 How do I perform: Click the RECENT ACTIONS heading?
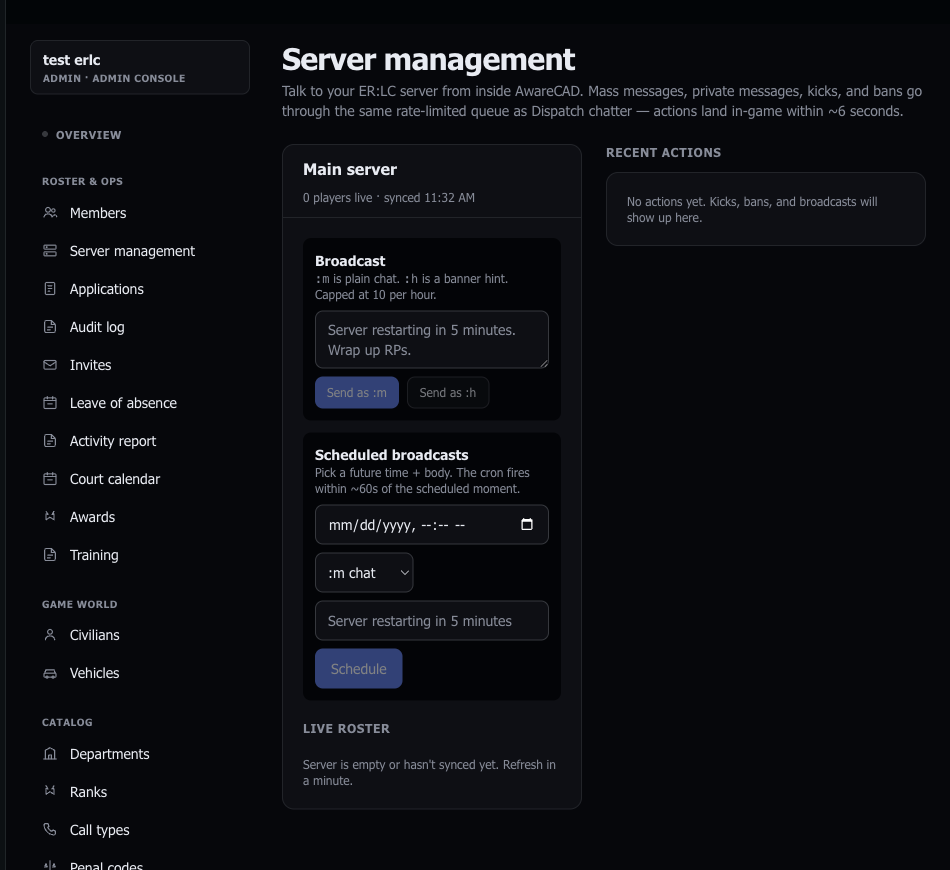(x=663, y=153)
